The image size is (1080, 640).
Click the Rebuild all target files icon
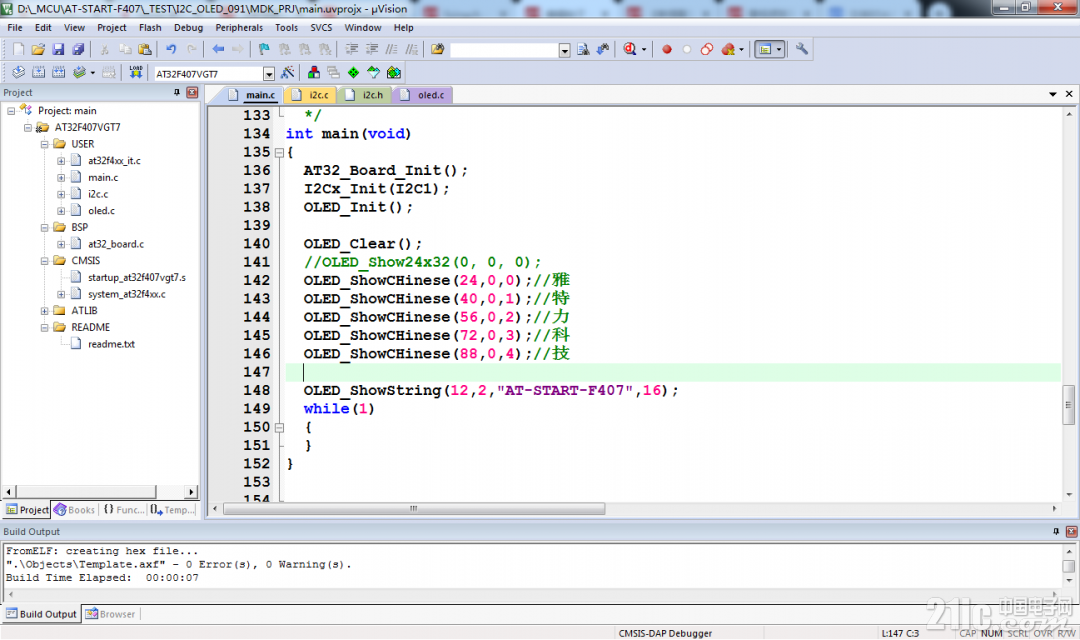click(x=59, y=72)
